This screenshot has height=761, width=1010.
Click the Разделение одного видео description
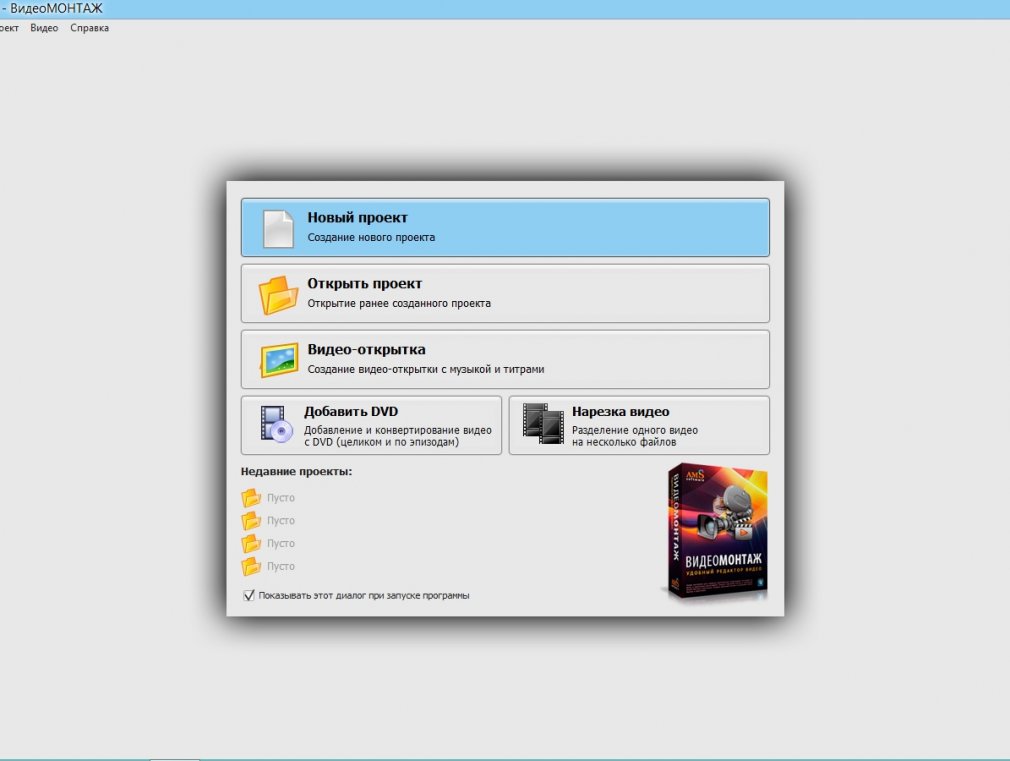point(634,436)
